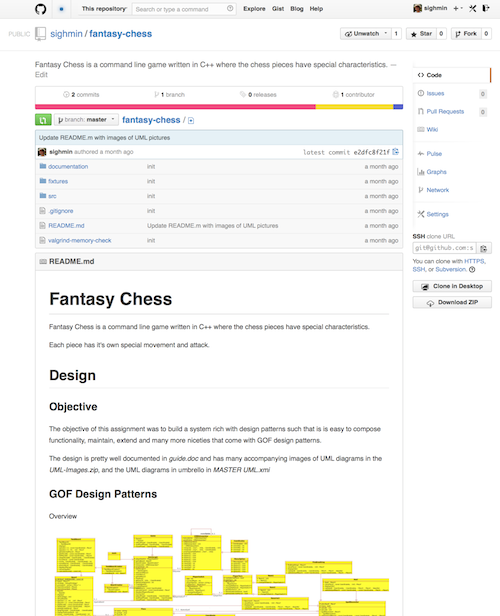The image size is (500, 616).
Task: Open the blue notifications indicator
Action: 61,9
